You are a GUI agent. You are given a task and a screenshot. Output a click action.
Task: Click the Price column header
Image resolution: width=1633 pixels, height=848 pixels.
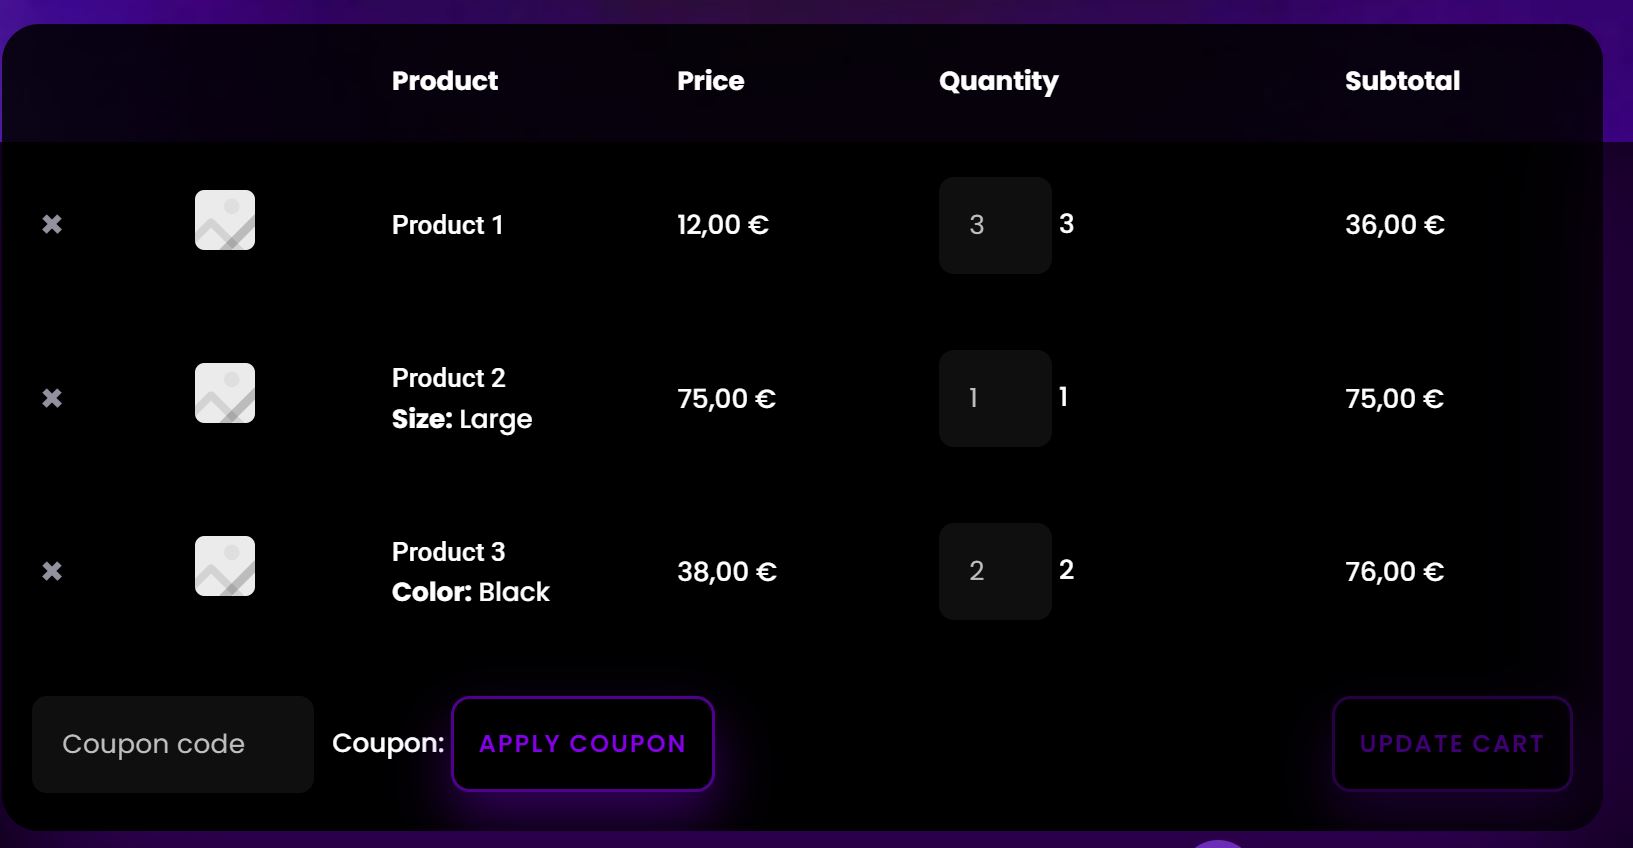711,81
